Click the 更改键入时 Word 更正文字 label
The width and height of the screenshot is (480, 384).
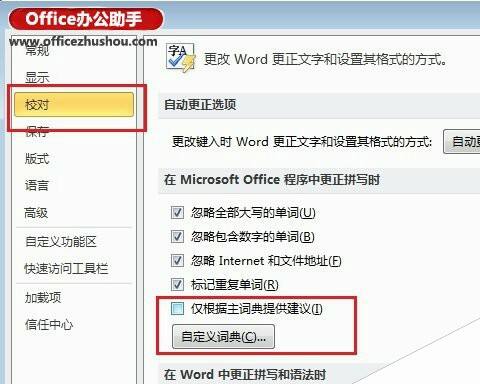point(302,142)
